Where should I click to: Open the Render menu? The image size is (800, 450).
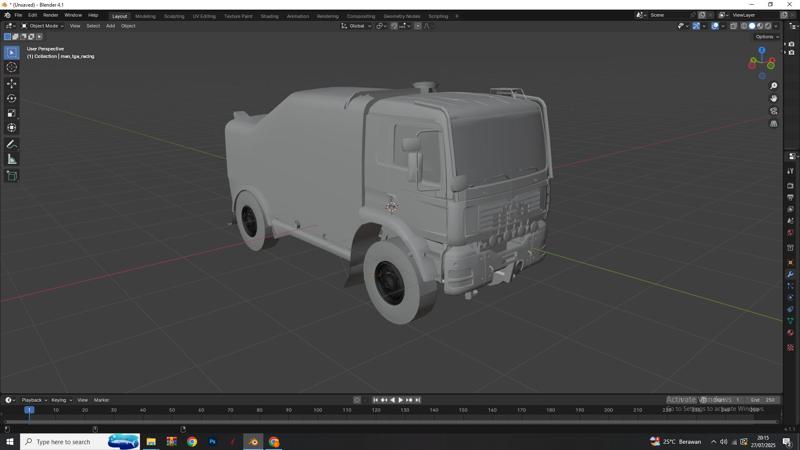pos(51,15)
